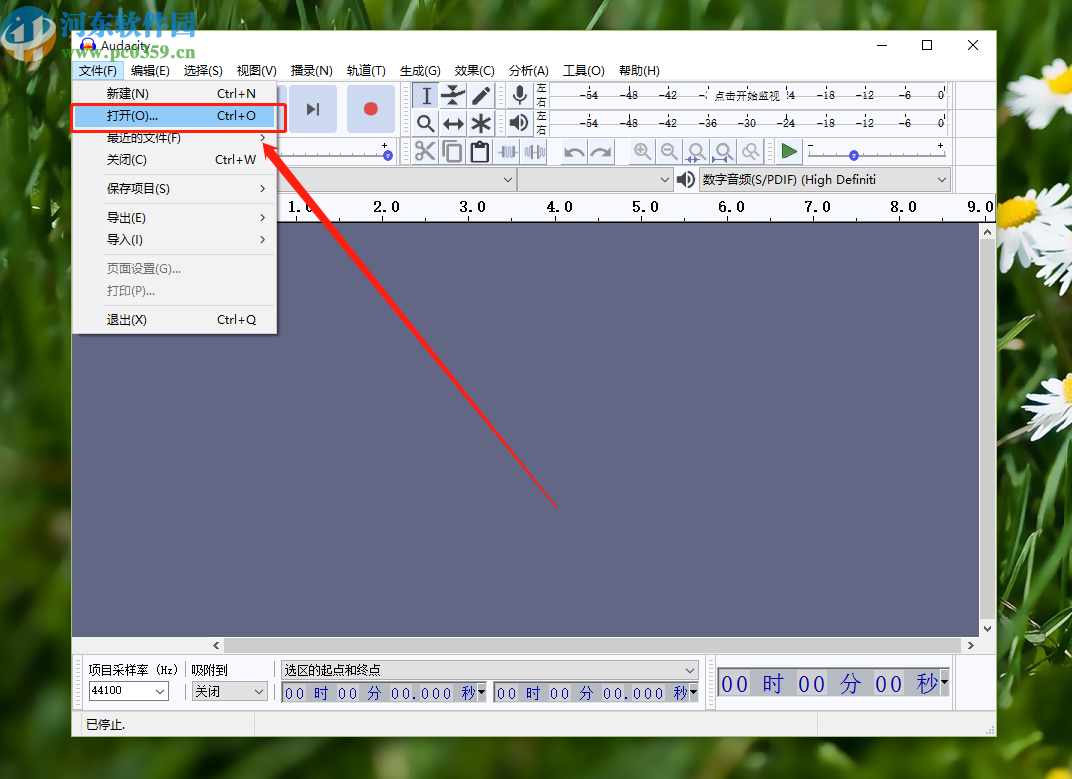Expand the 保存项目(S) submenu

[174, 189]
